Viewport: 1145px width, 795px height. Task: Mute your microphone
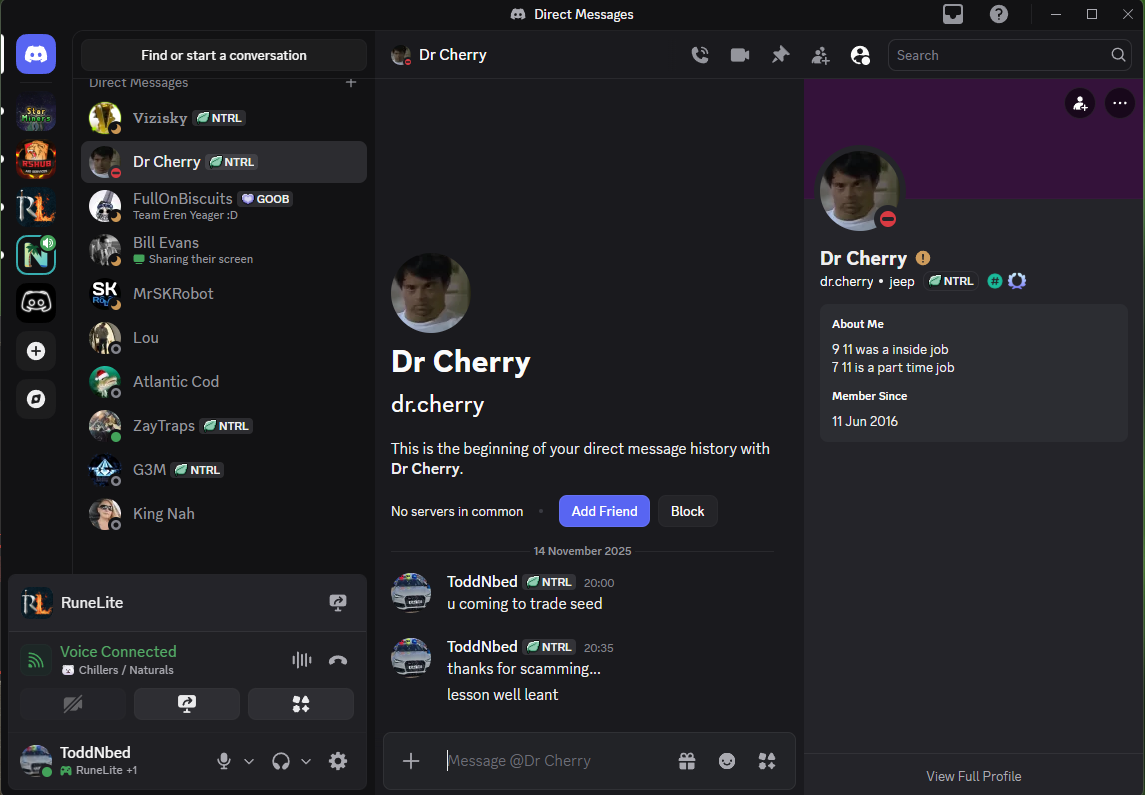(x=224, y=761)
